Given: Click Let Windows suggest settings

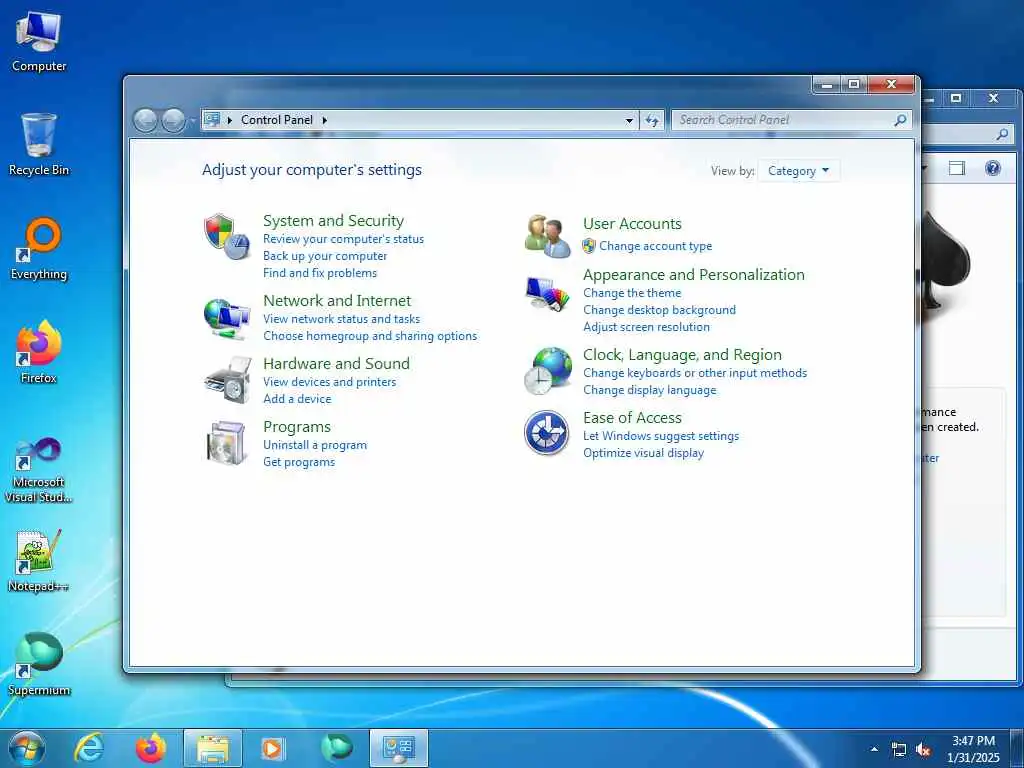Looking at the screenshot, I should point(661,436).
